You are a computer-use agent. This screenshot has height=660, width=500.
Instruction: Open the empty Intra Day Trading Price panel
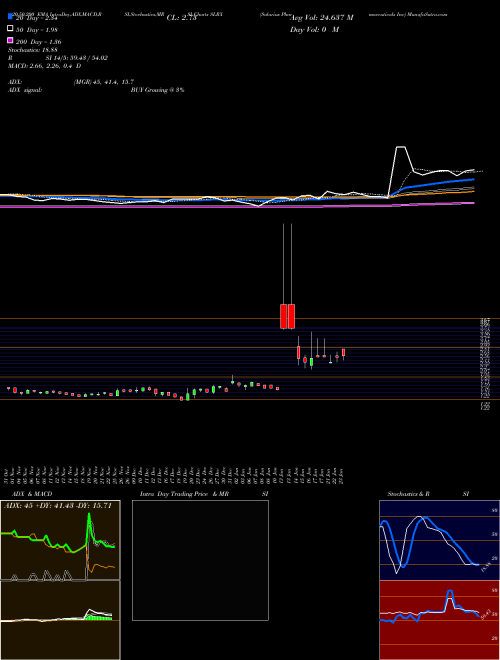[x=200, y=560]
